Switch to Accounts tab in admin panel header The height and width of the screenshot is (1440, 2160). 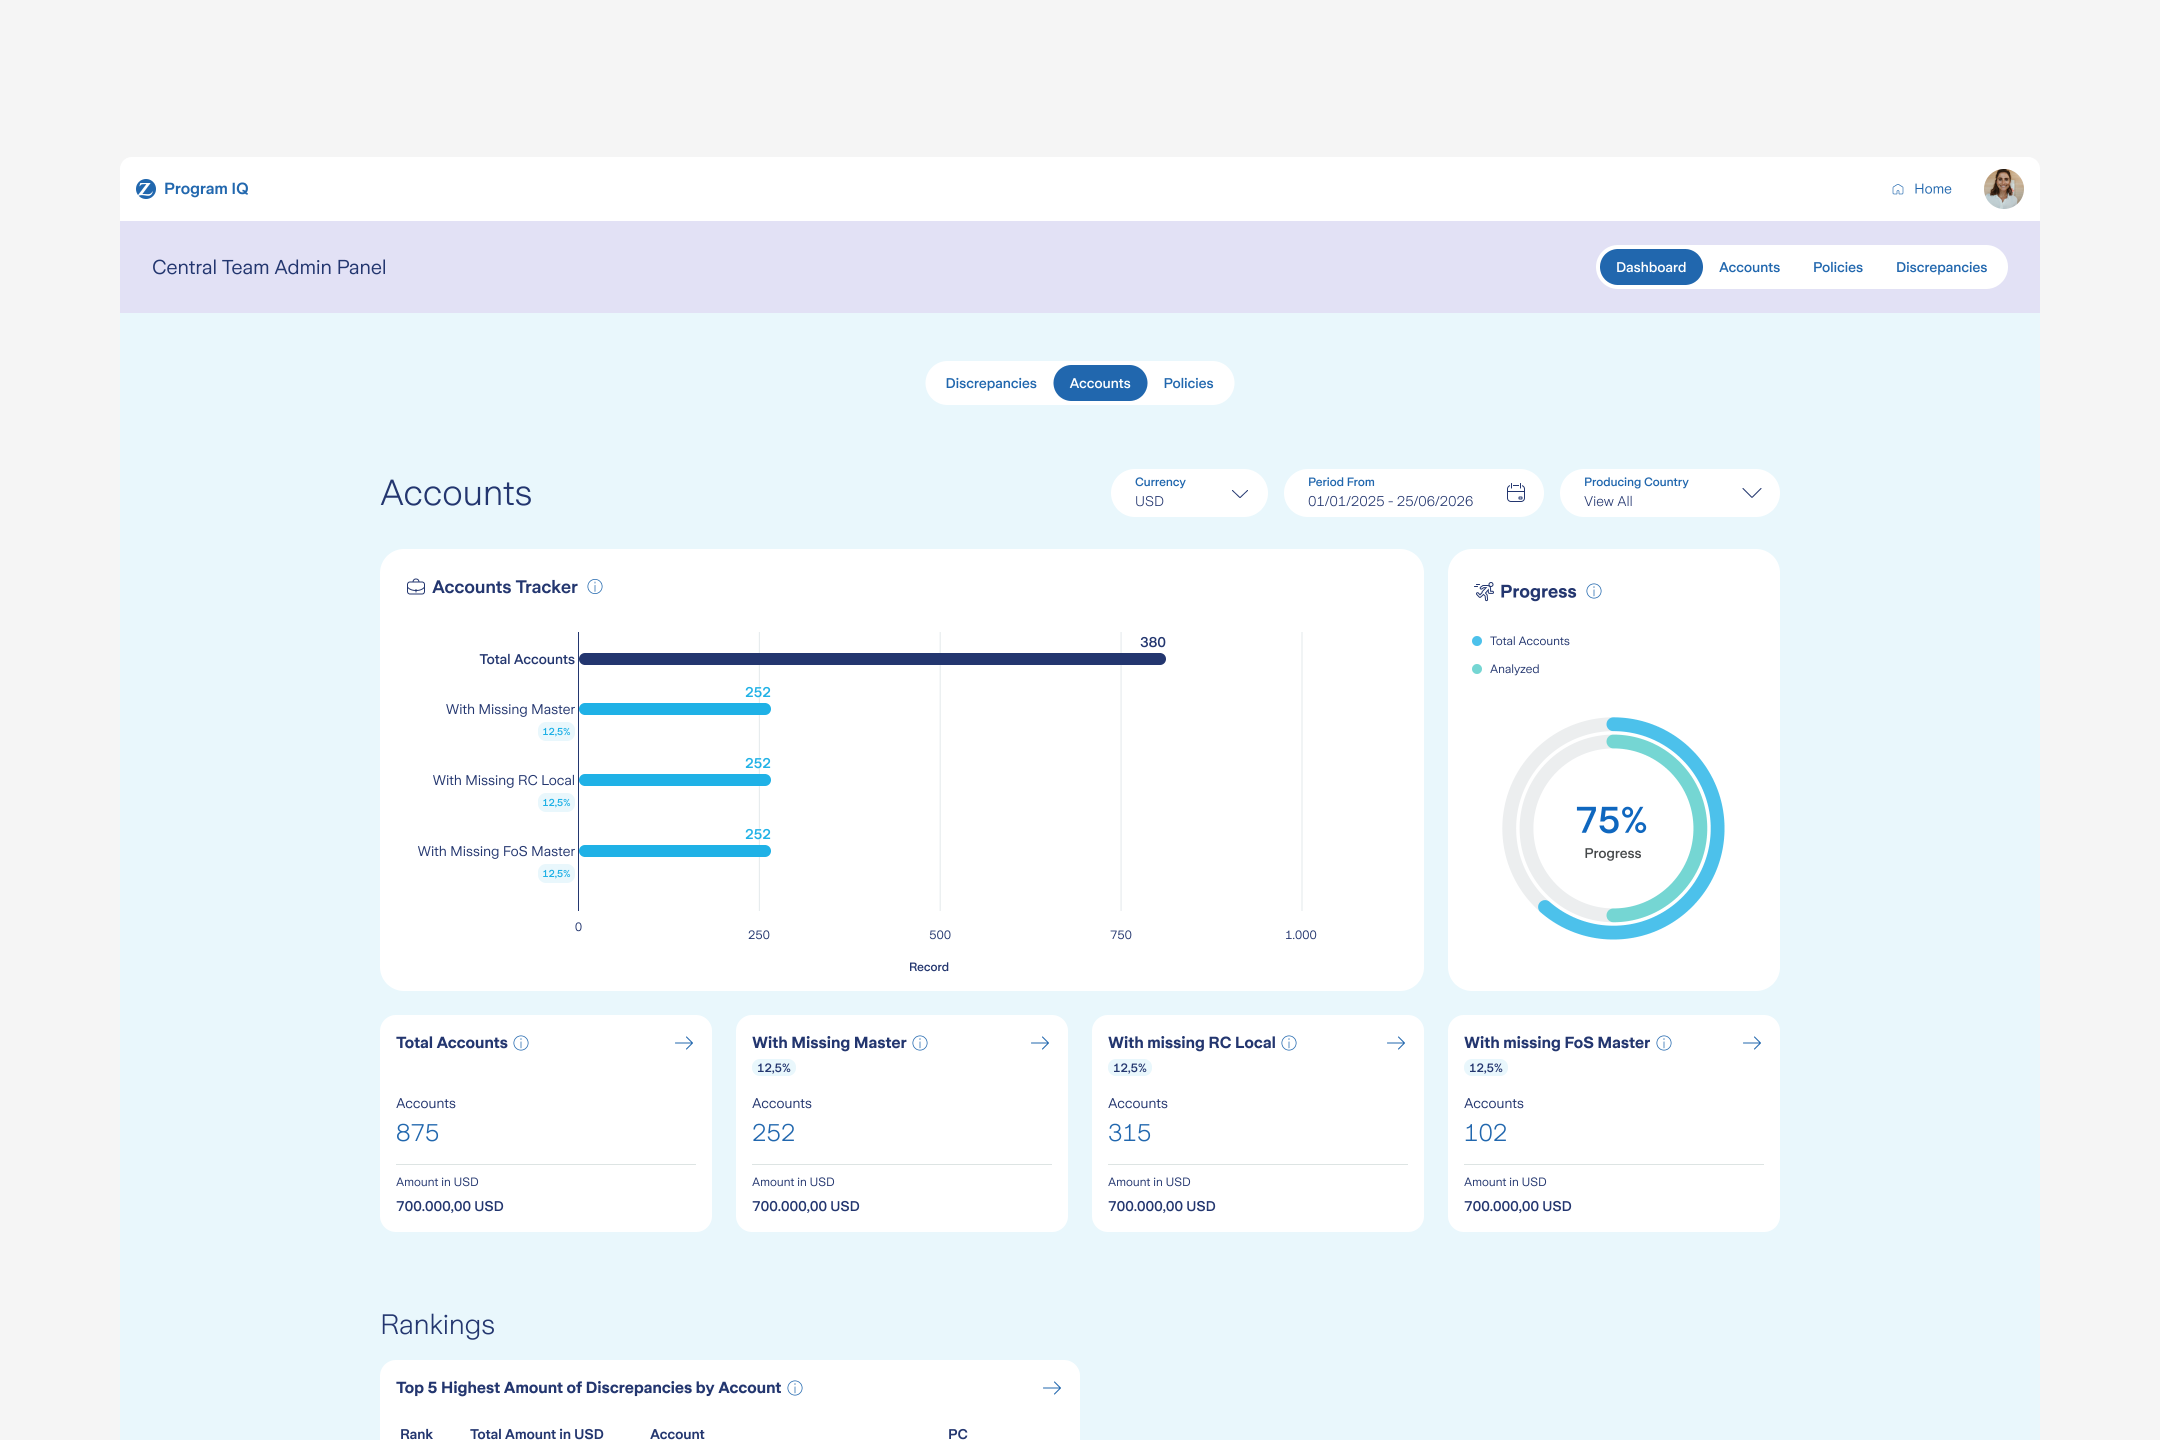1749,267
